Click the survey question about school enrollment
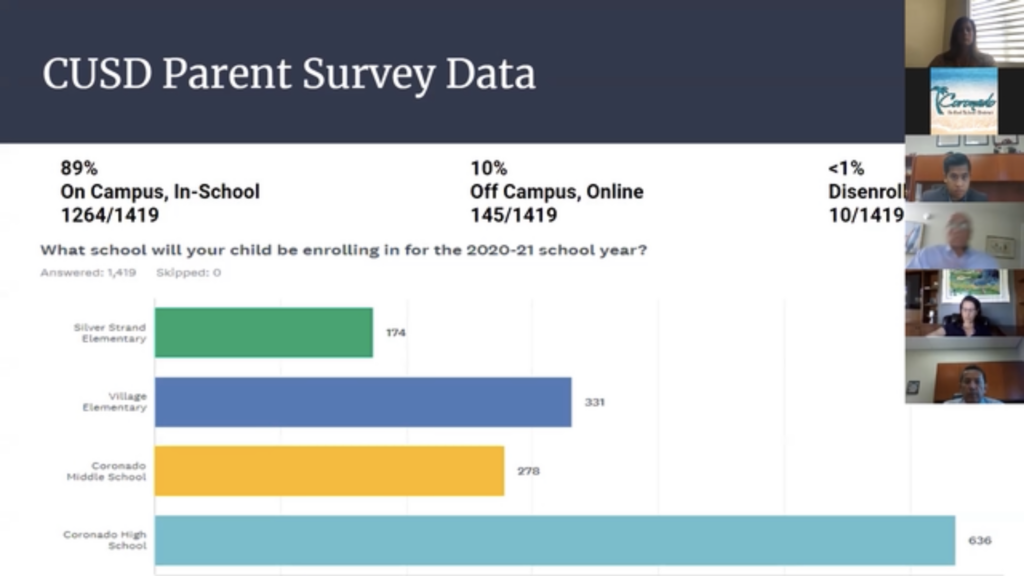 pos(343,250)
